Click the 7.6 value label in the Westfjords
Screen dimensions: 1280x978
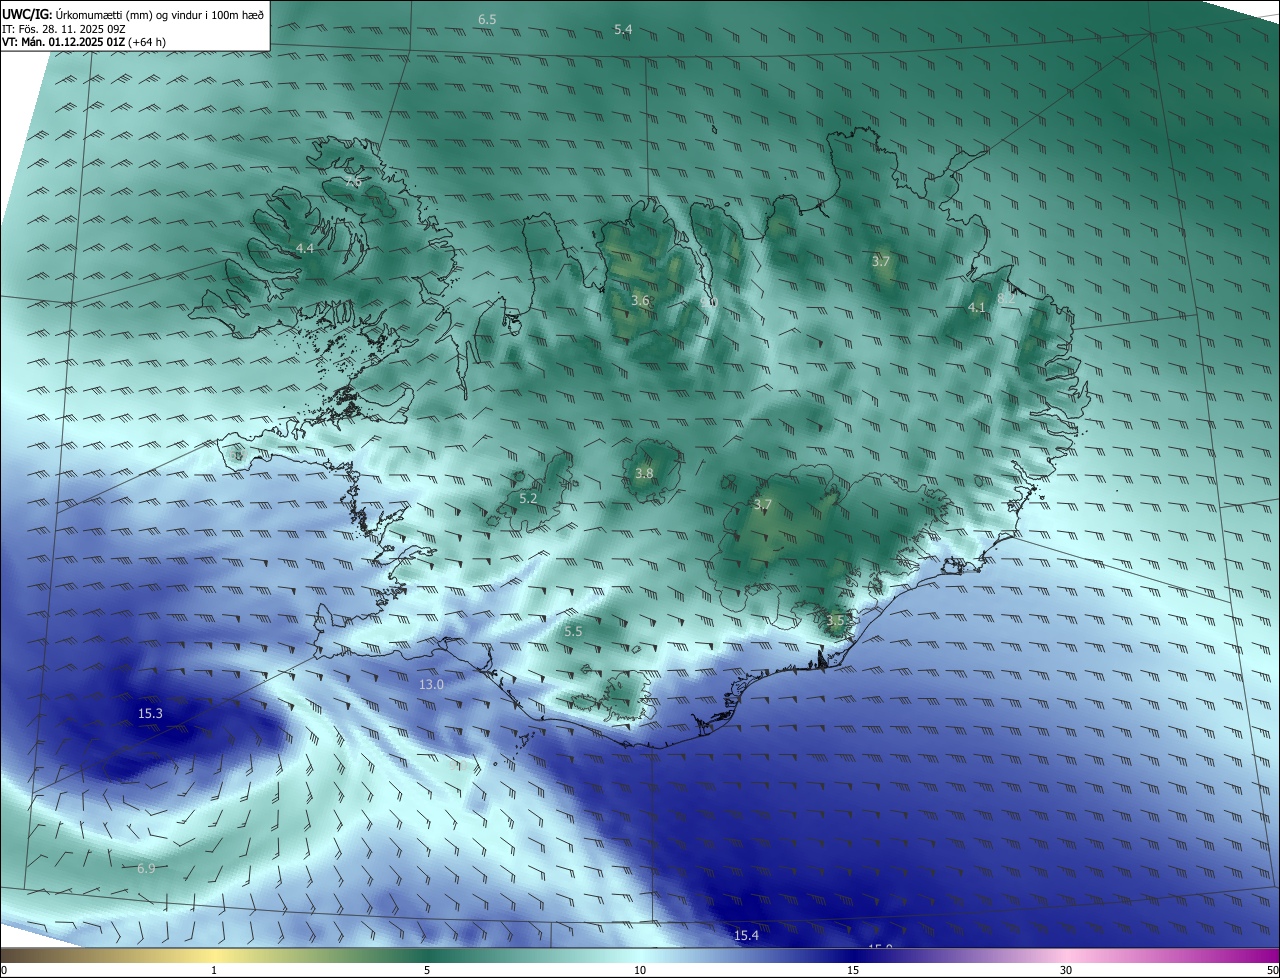pyautogui.click(x=354, y=182)
